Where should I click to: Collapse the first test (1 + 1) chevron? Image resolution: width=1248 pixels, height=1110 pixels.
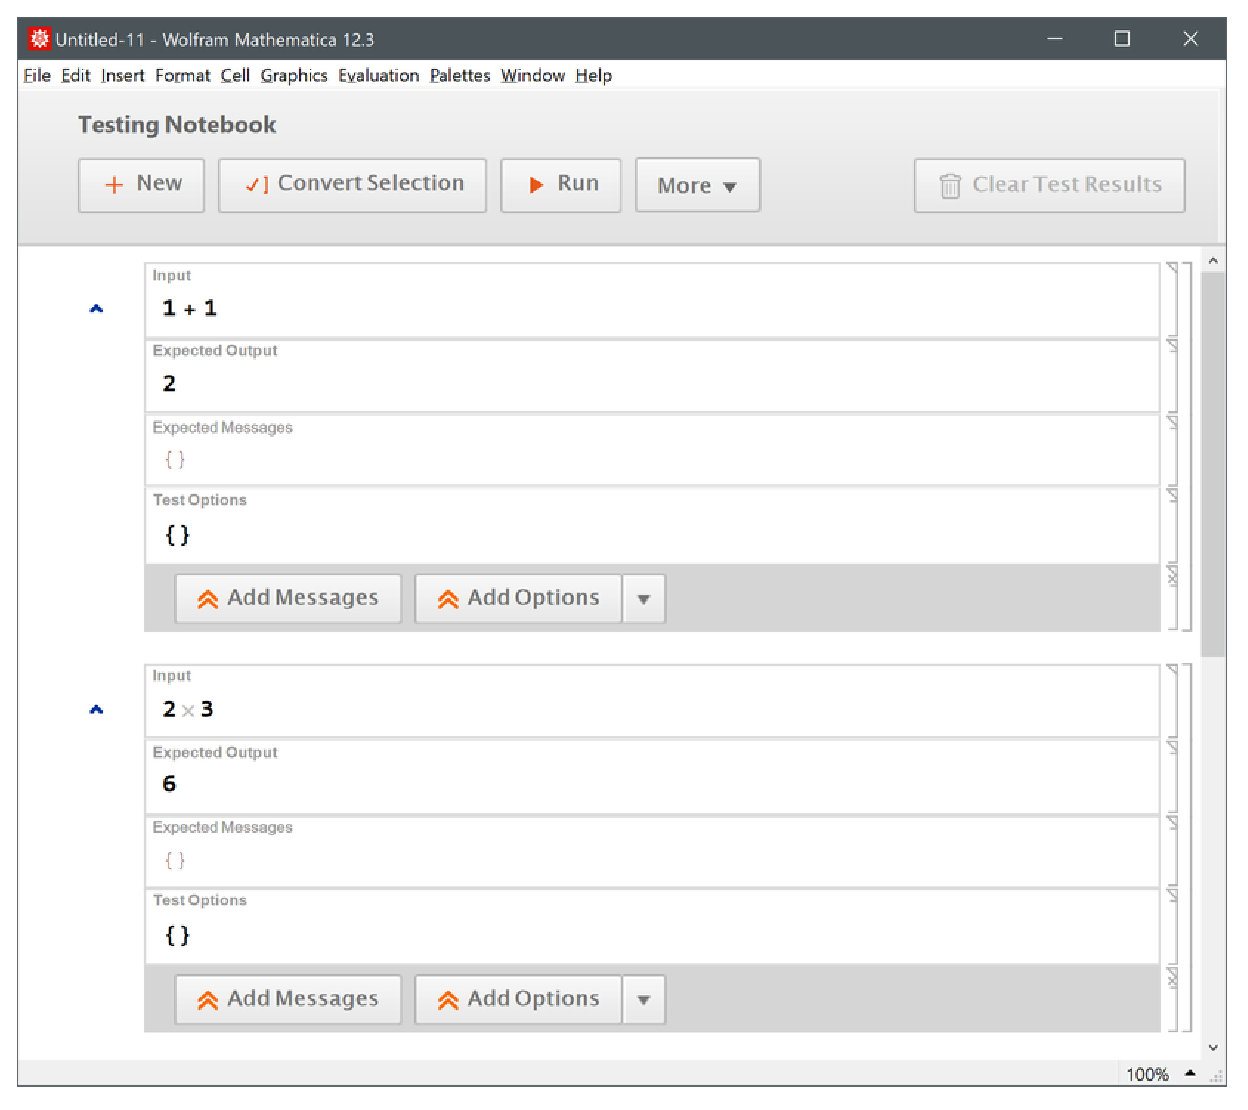pos(96,309)
